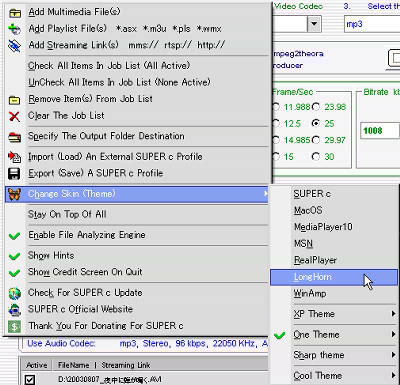Open the Video Codec dropdown arrow

[314, 24]
